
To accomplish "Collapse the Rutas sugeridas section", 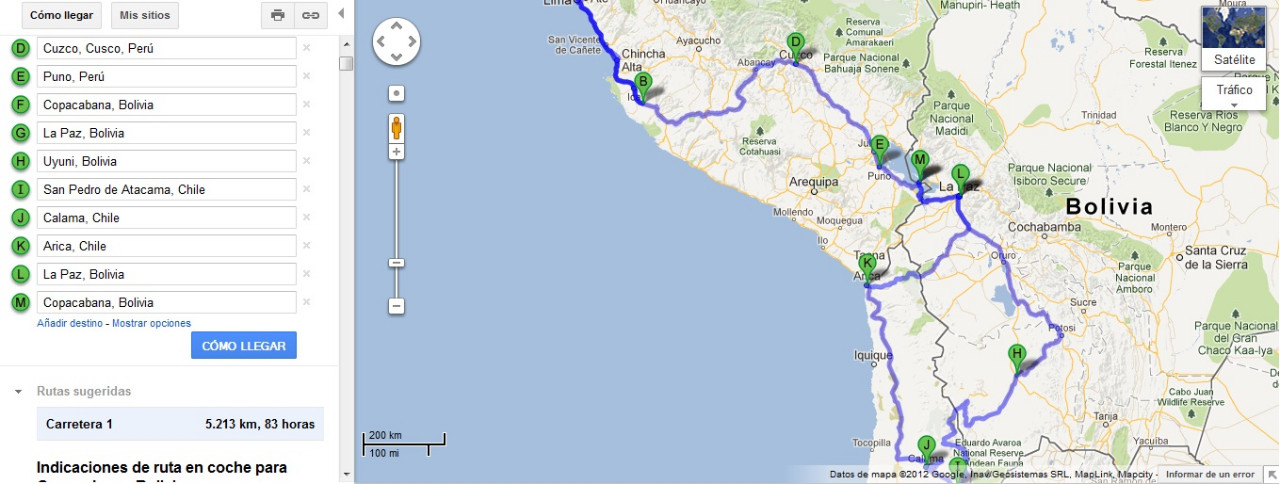I will click(18, 392).
